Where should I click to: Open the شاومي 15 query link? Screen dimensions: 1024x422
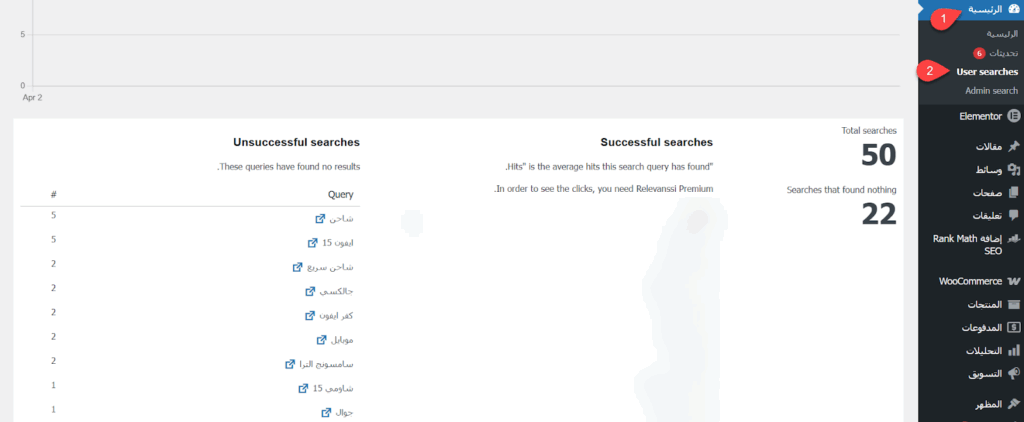click(x=333, y=388)
